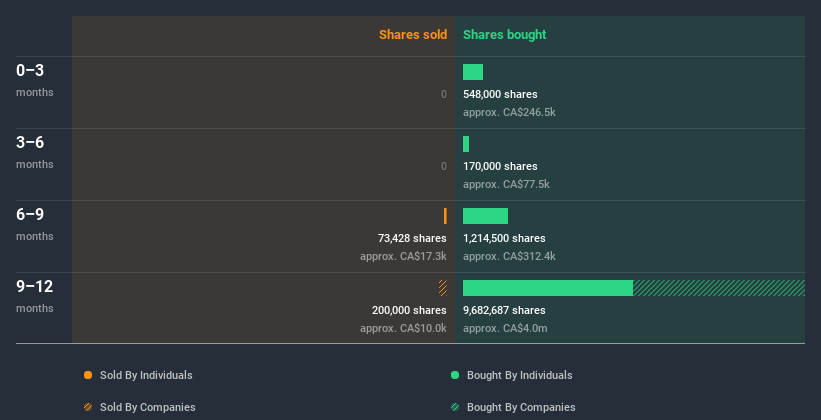This screenshot has height=420, width=821.
Task: Select the Bought By Individuals legend label
Action: (x=519, y=375)
